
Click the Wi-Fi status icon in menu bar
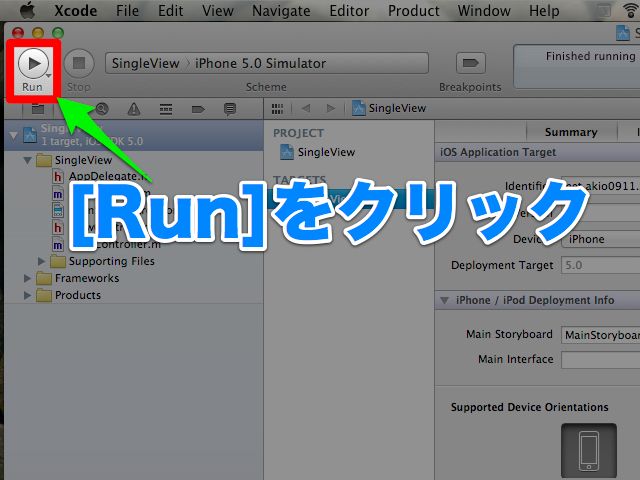[631, 11]
